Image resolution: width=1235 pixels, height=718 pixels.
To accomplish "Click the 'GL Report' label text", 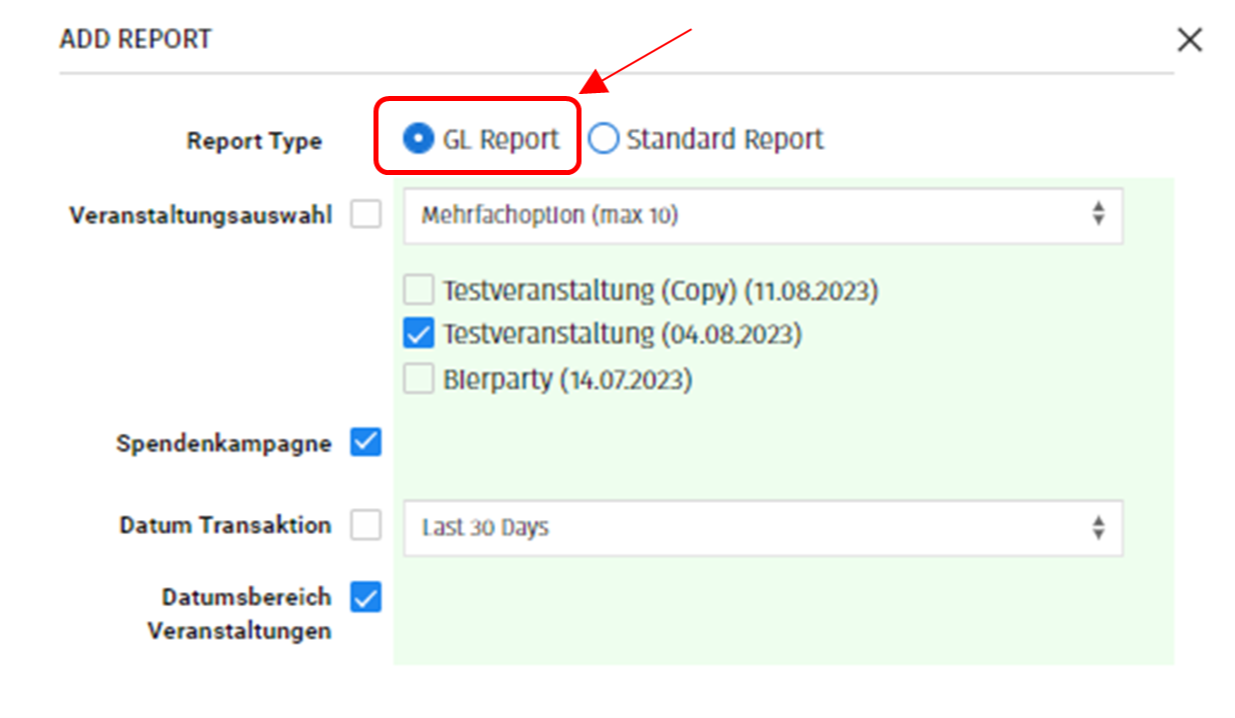I will pyautogui.click(x=501, y=139).
